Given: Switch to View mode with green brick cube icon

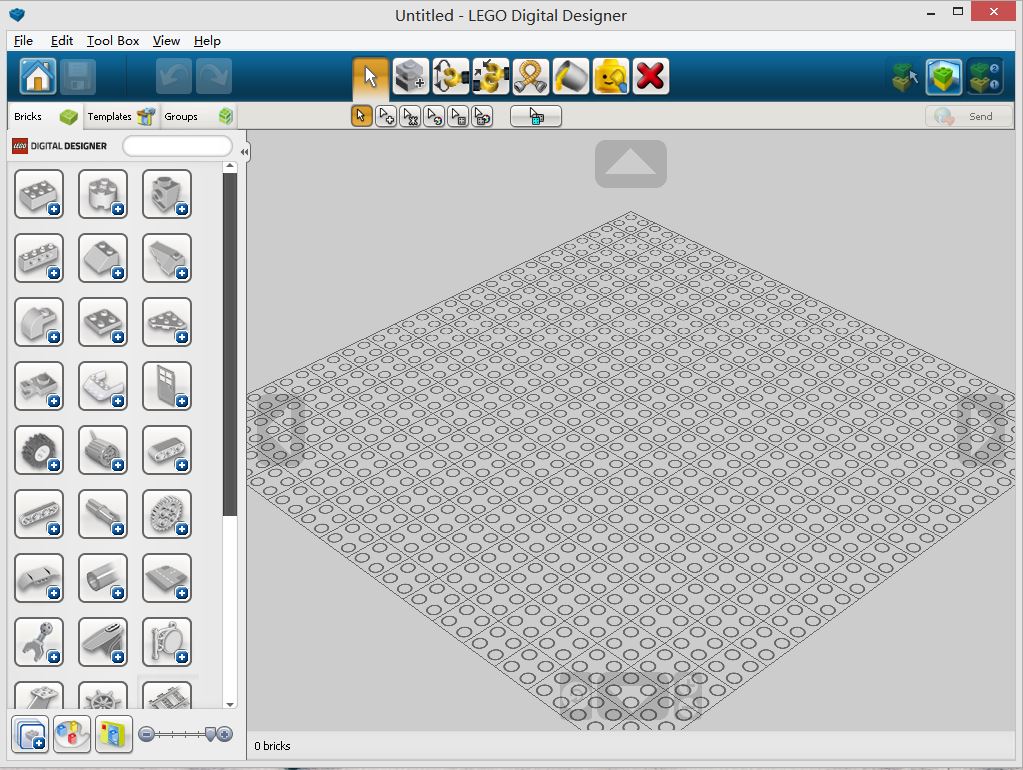Looking at the screenshot, I should 941,76.
